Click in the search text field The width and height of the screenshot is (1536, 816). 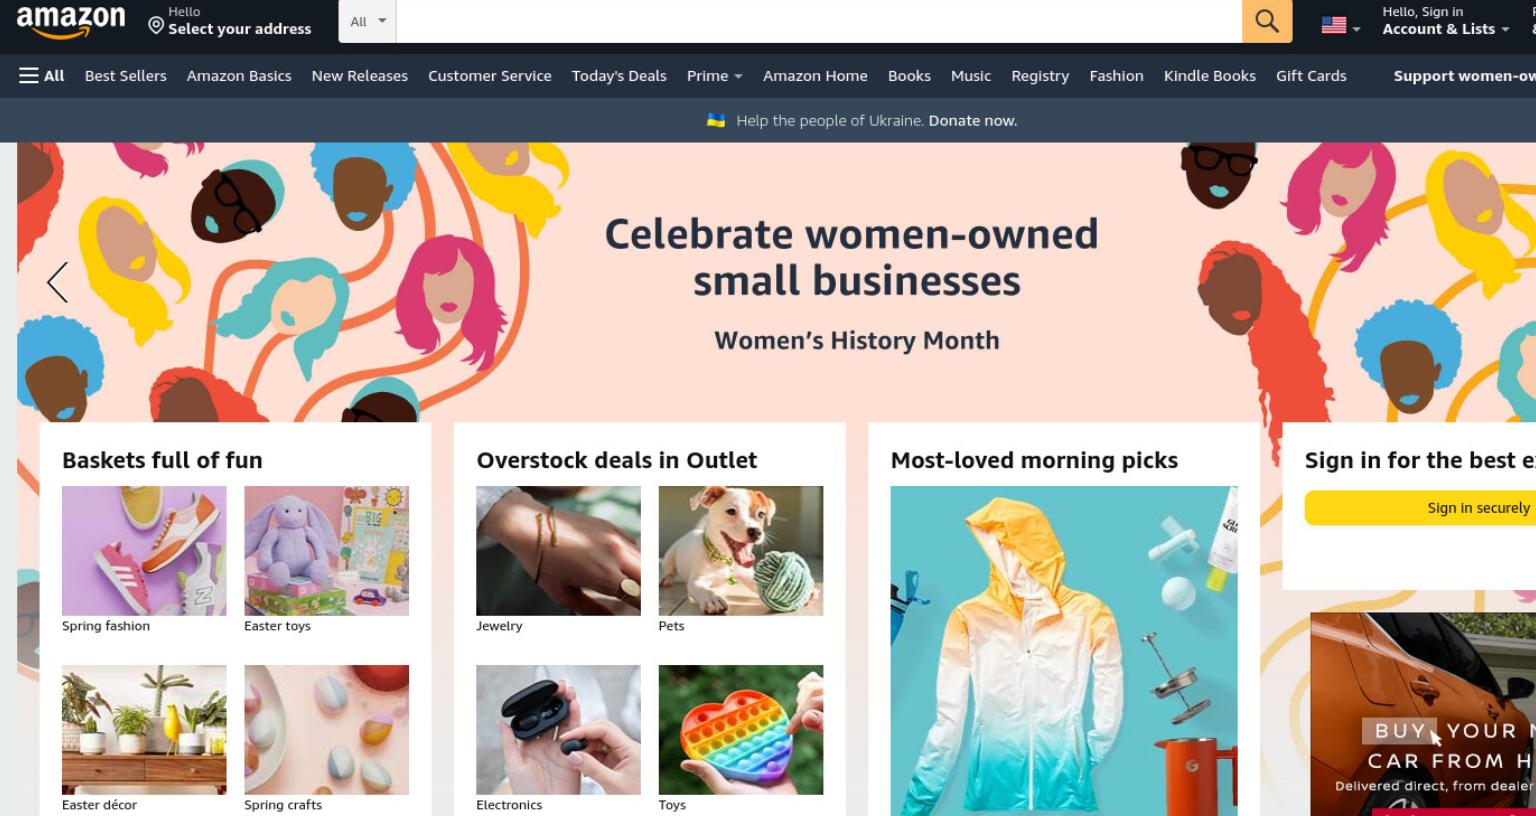819,21
